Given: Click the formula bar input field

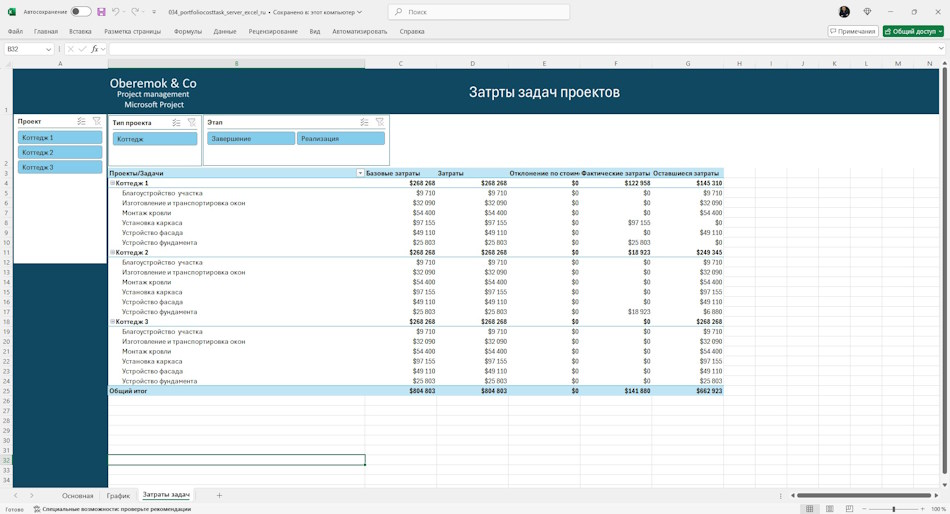Looking at the screenshot, I should click(523, 49).
